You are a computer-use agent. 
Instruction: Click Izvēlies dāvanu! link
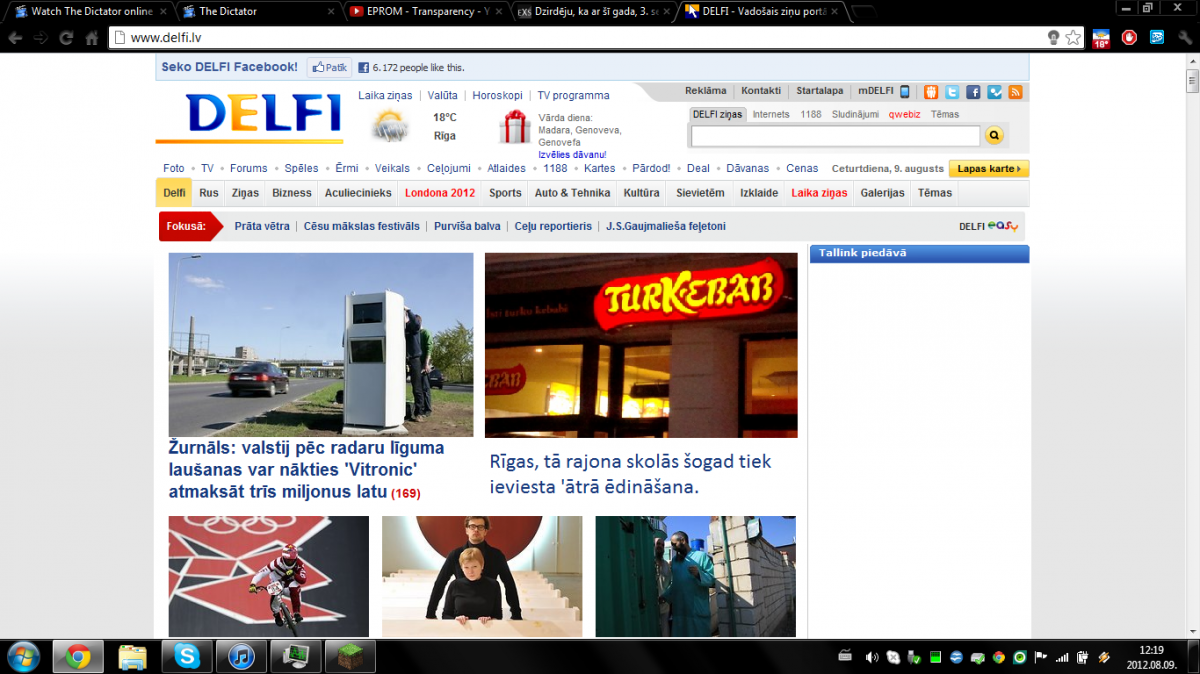point(572,155)
